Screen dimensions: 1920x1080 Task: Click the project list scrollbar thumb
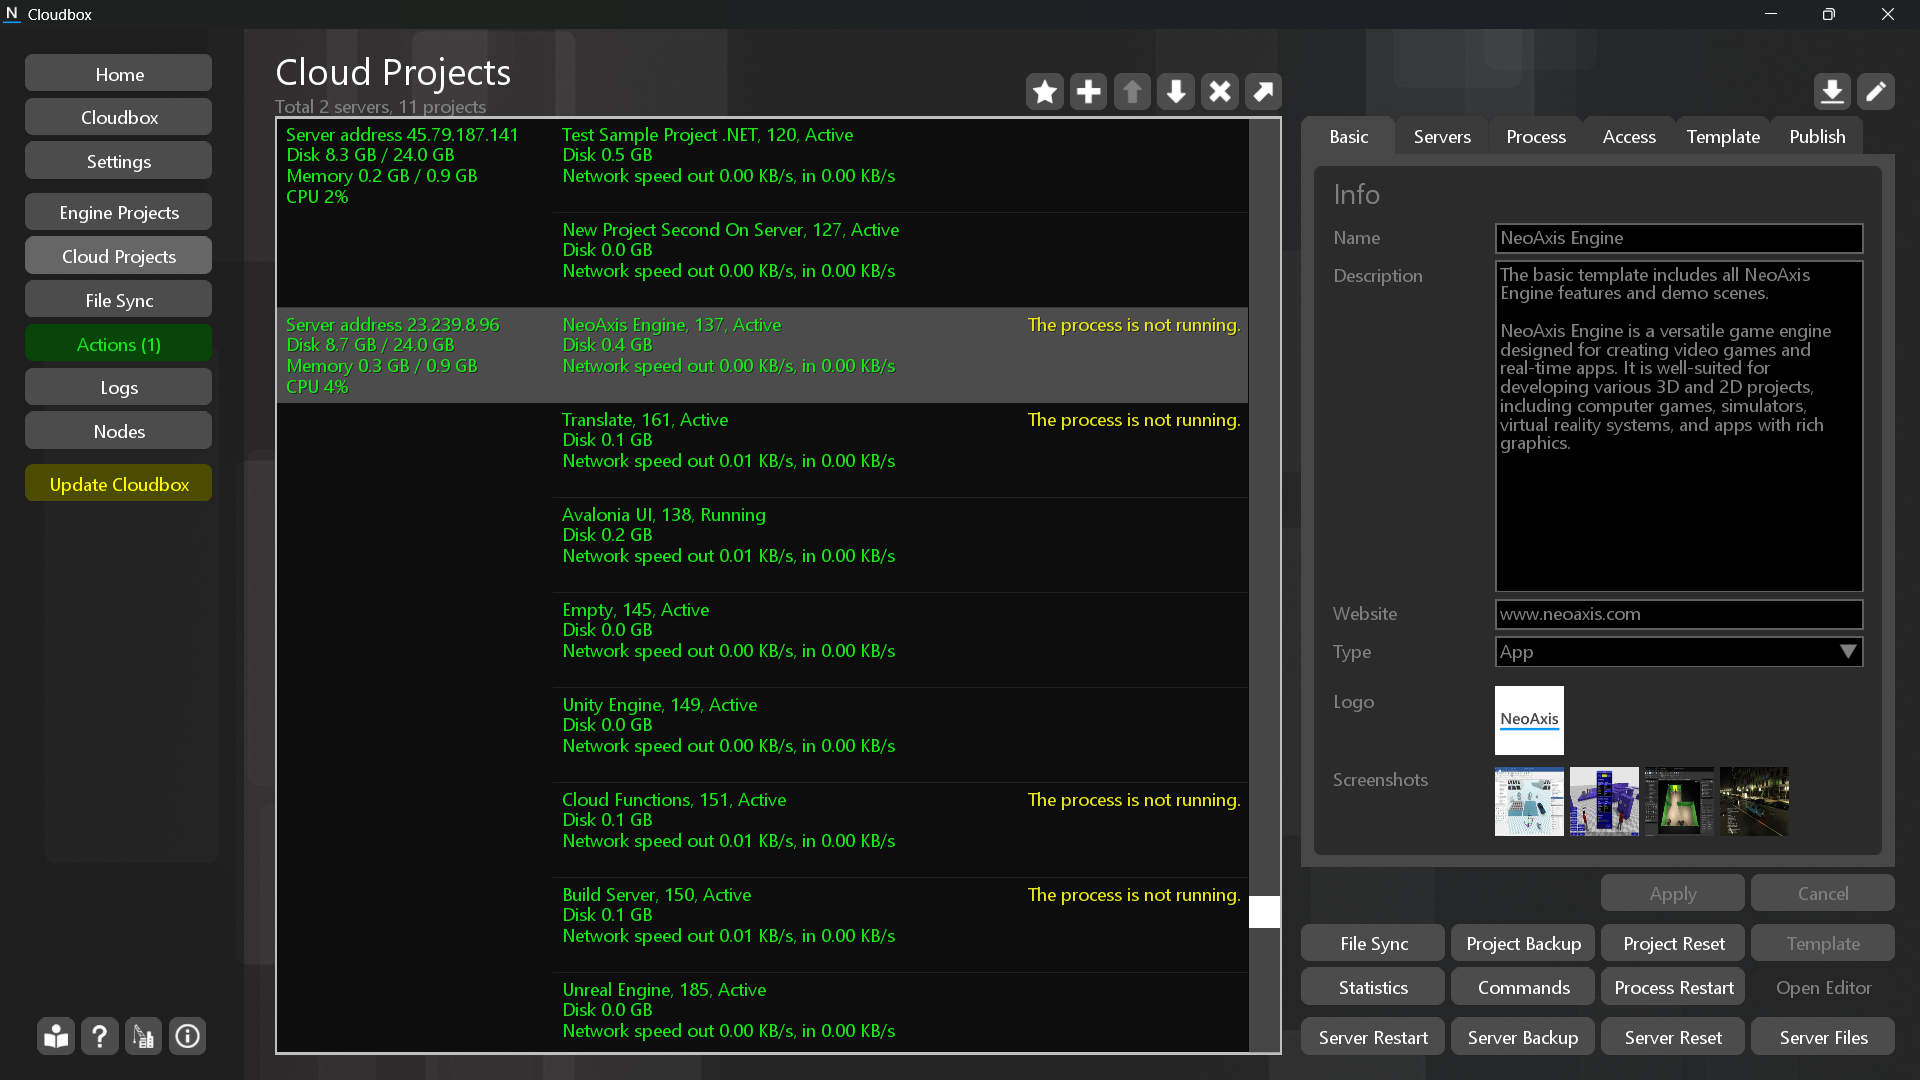pos(1264,912)
